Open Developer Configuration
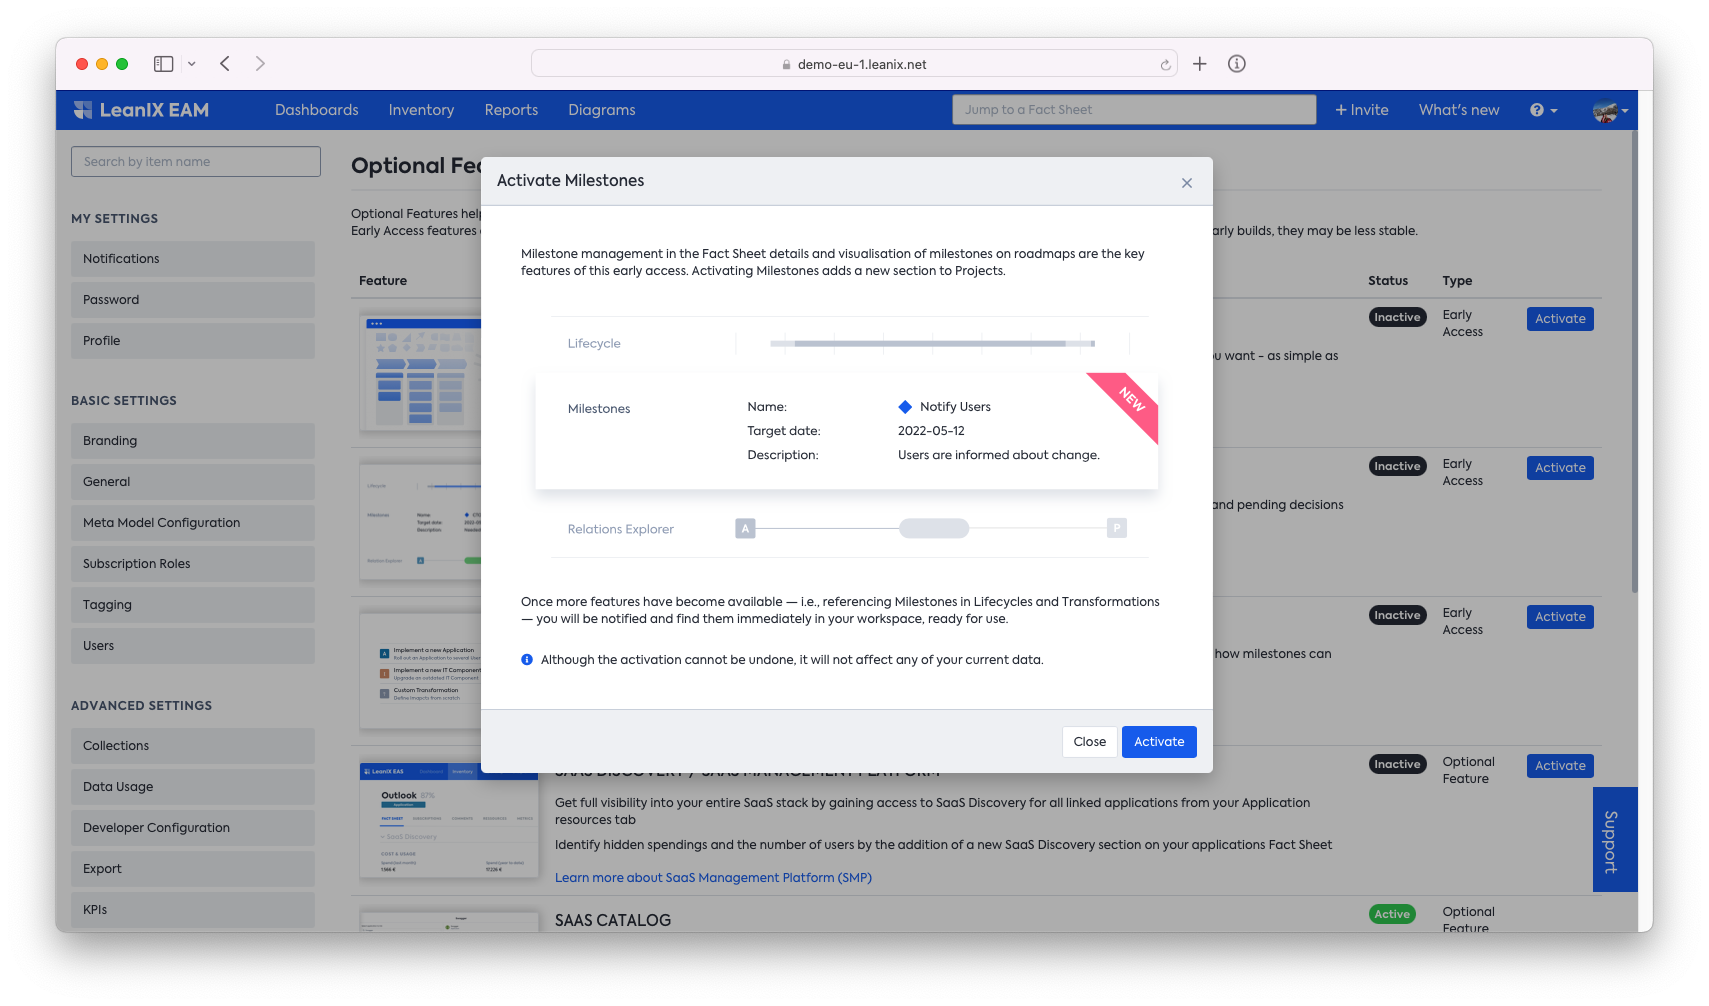Viewport: 1709px width, 1006px height. tap(193, 828)
